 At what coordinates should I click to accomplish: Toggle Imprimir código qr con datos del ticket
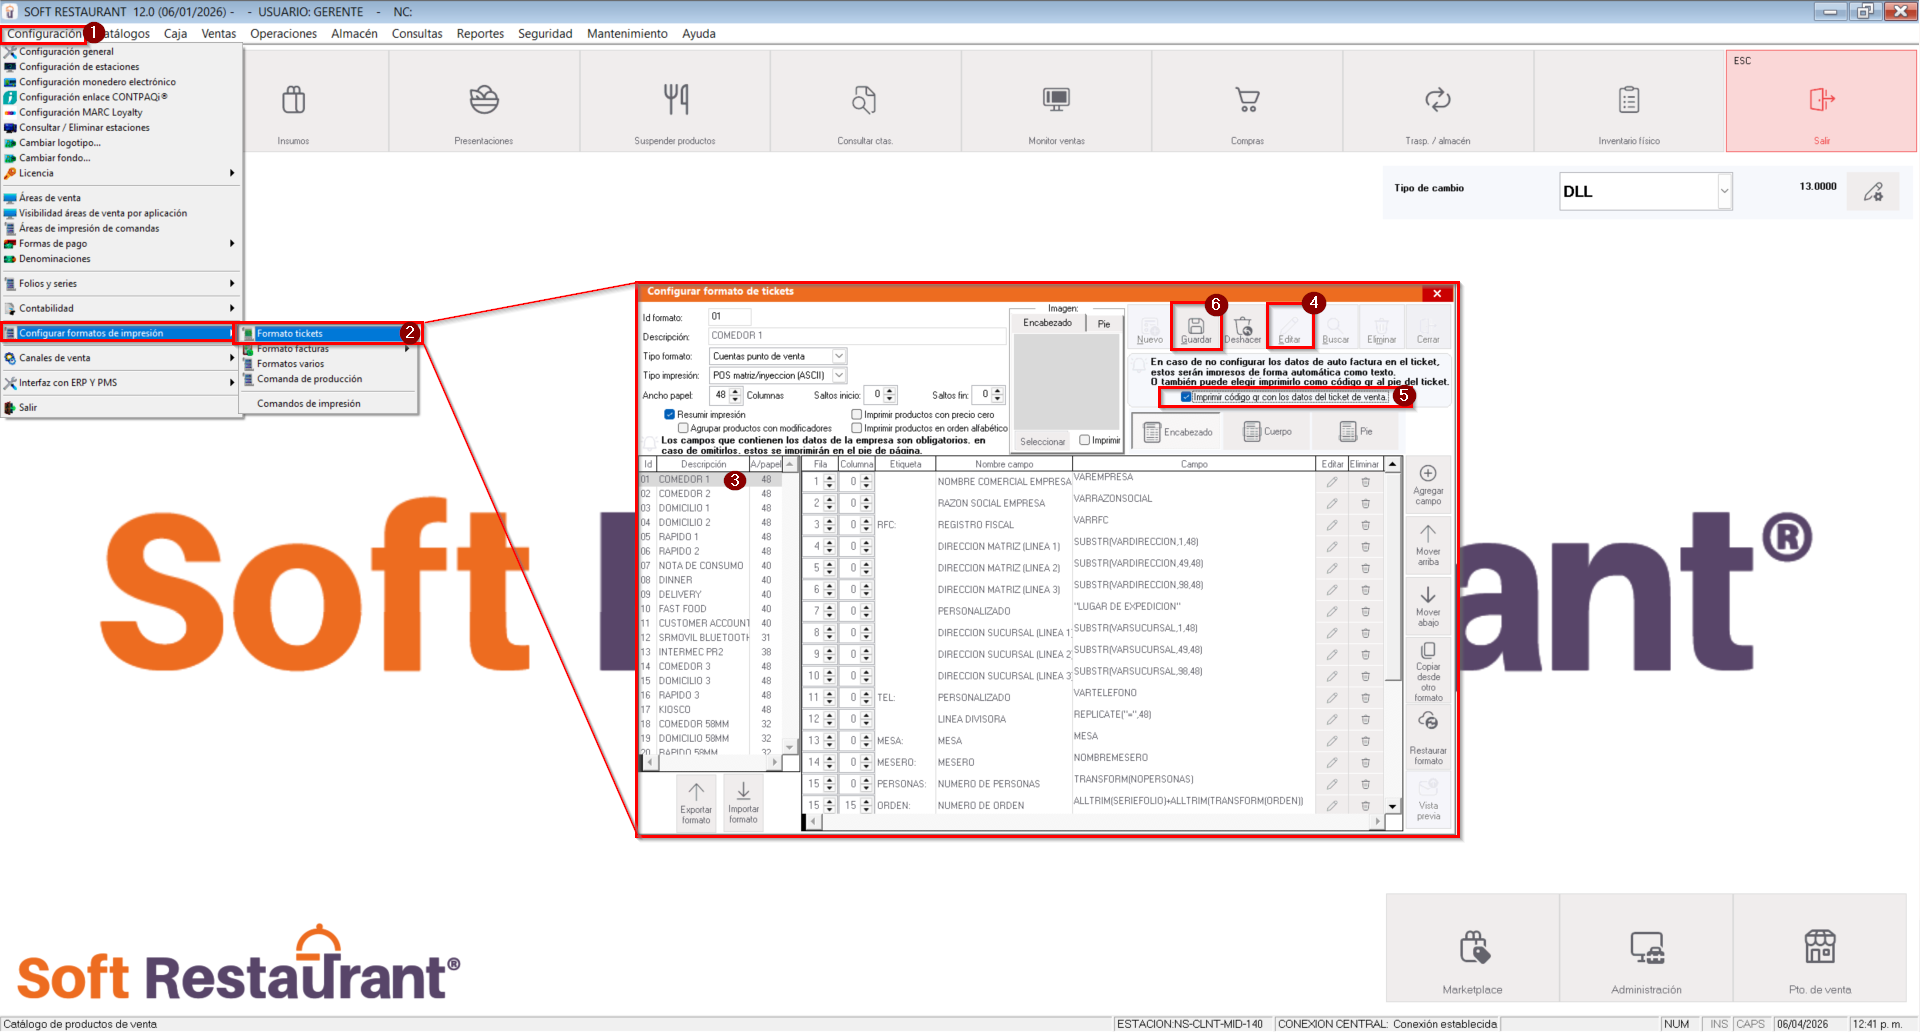(x=1186, y=397)
